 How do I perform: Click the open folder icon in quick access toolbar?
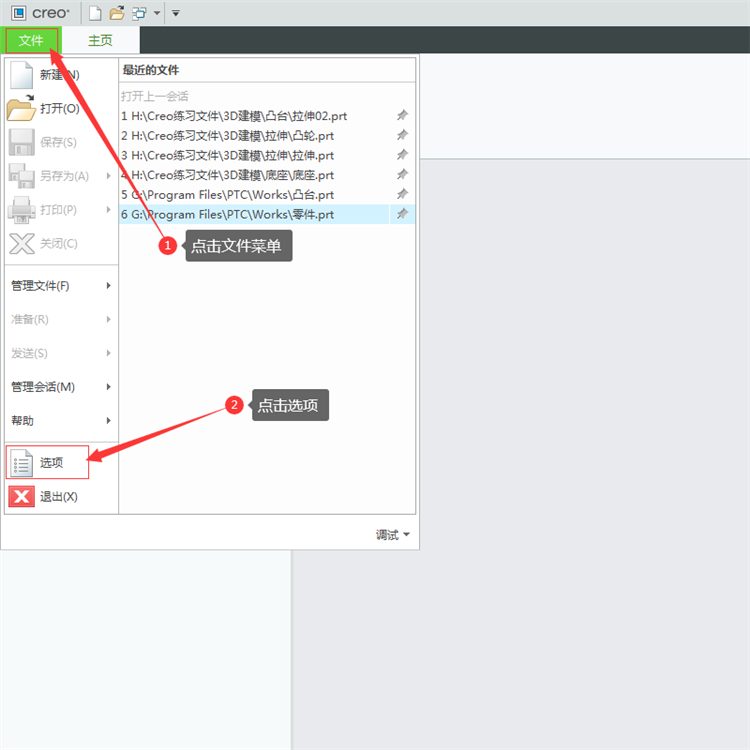pyautogui.click(x=117, y=13)
